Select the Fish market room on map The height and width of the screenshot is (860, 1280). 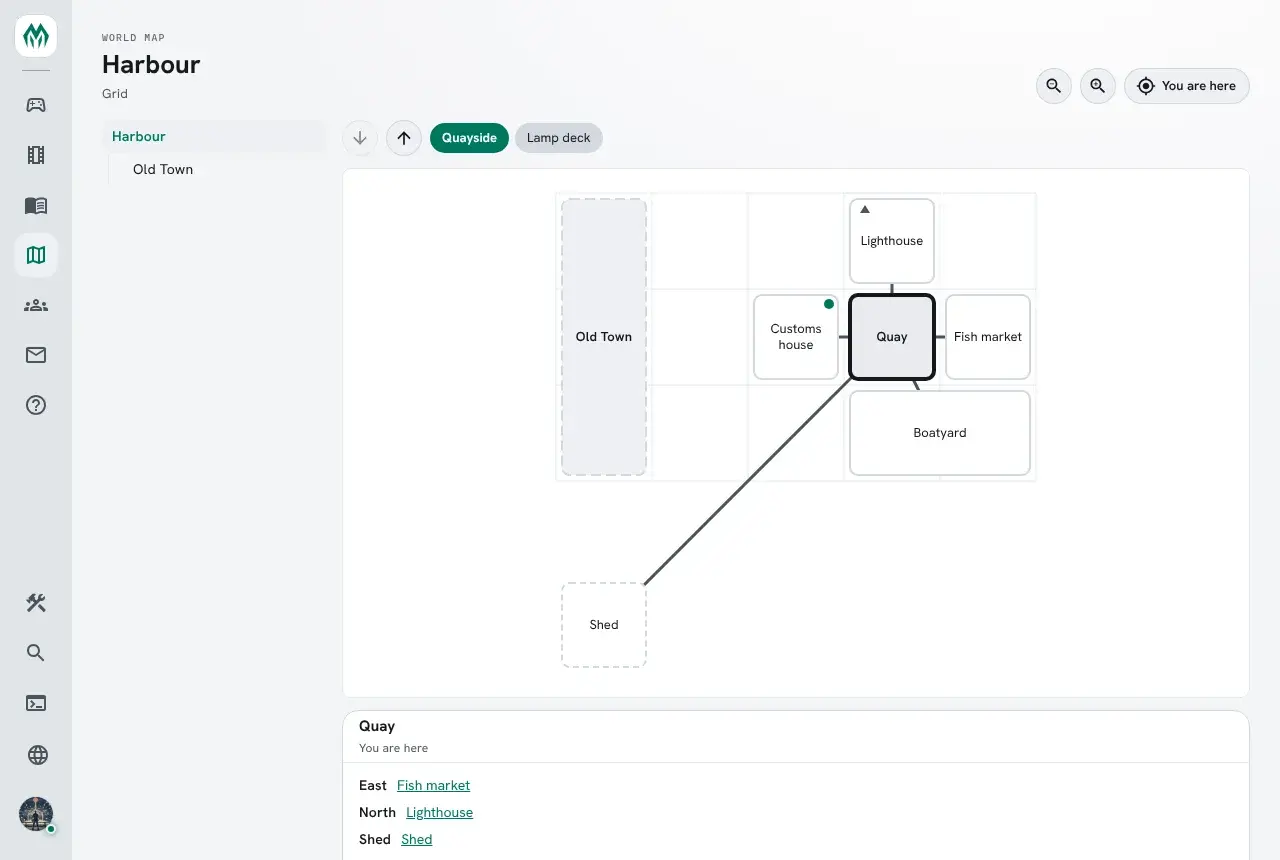tap(988, 337)
